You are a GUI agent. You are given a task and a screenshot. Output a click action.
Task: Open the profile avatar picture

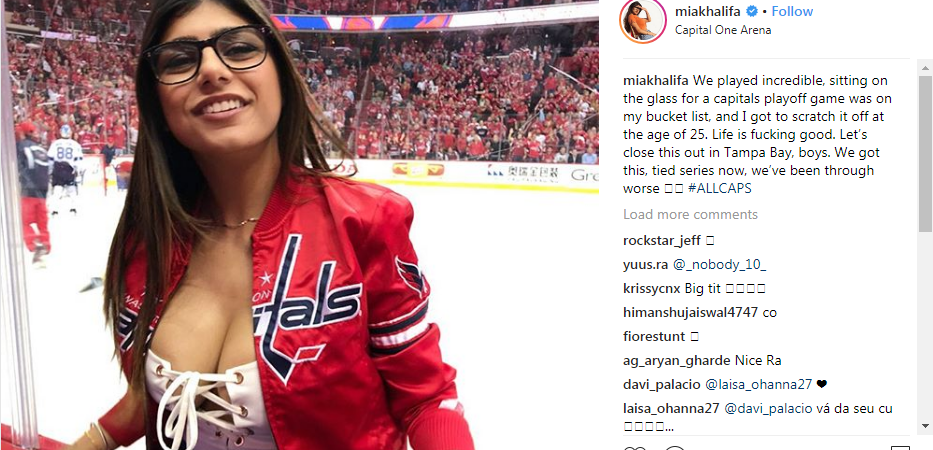tap(643, 21)
